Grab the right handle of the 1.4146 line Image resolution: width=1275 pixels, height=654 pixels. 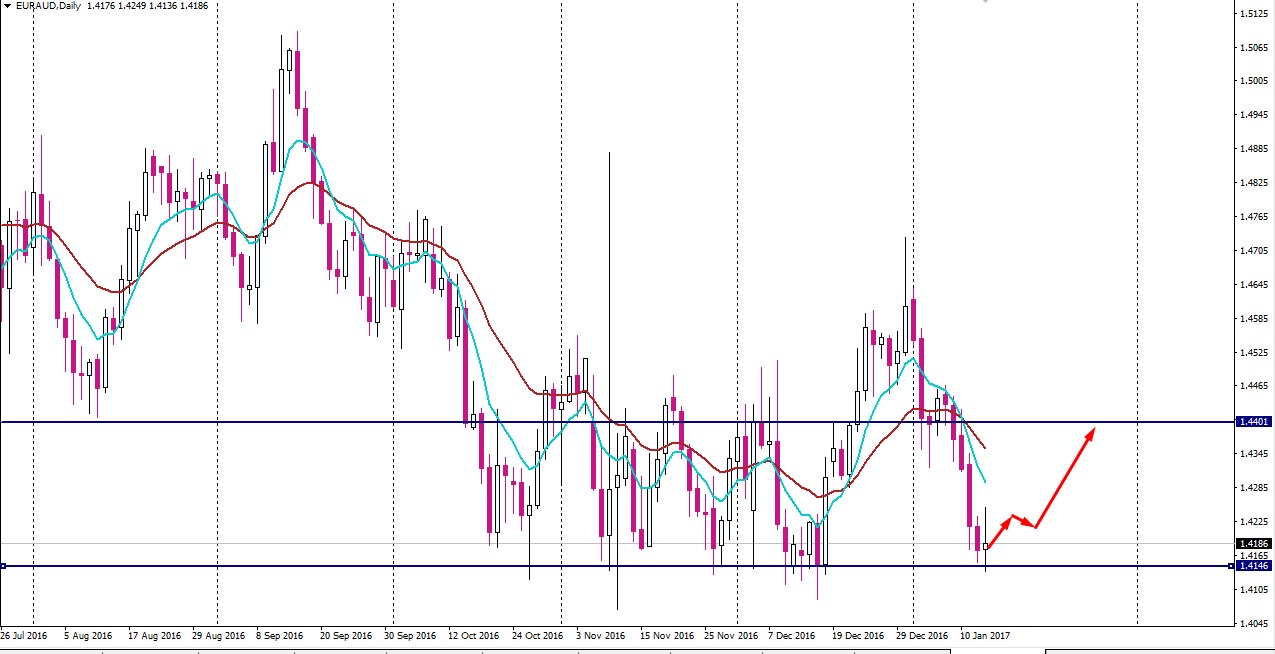[x=1230, y=566]
